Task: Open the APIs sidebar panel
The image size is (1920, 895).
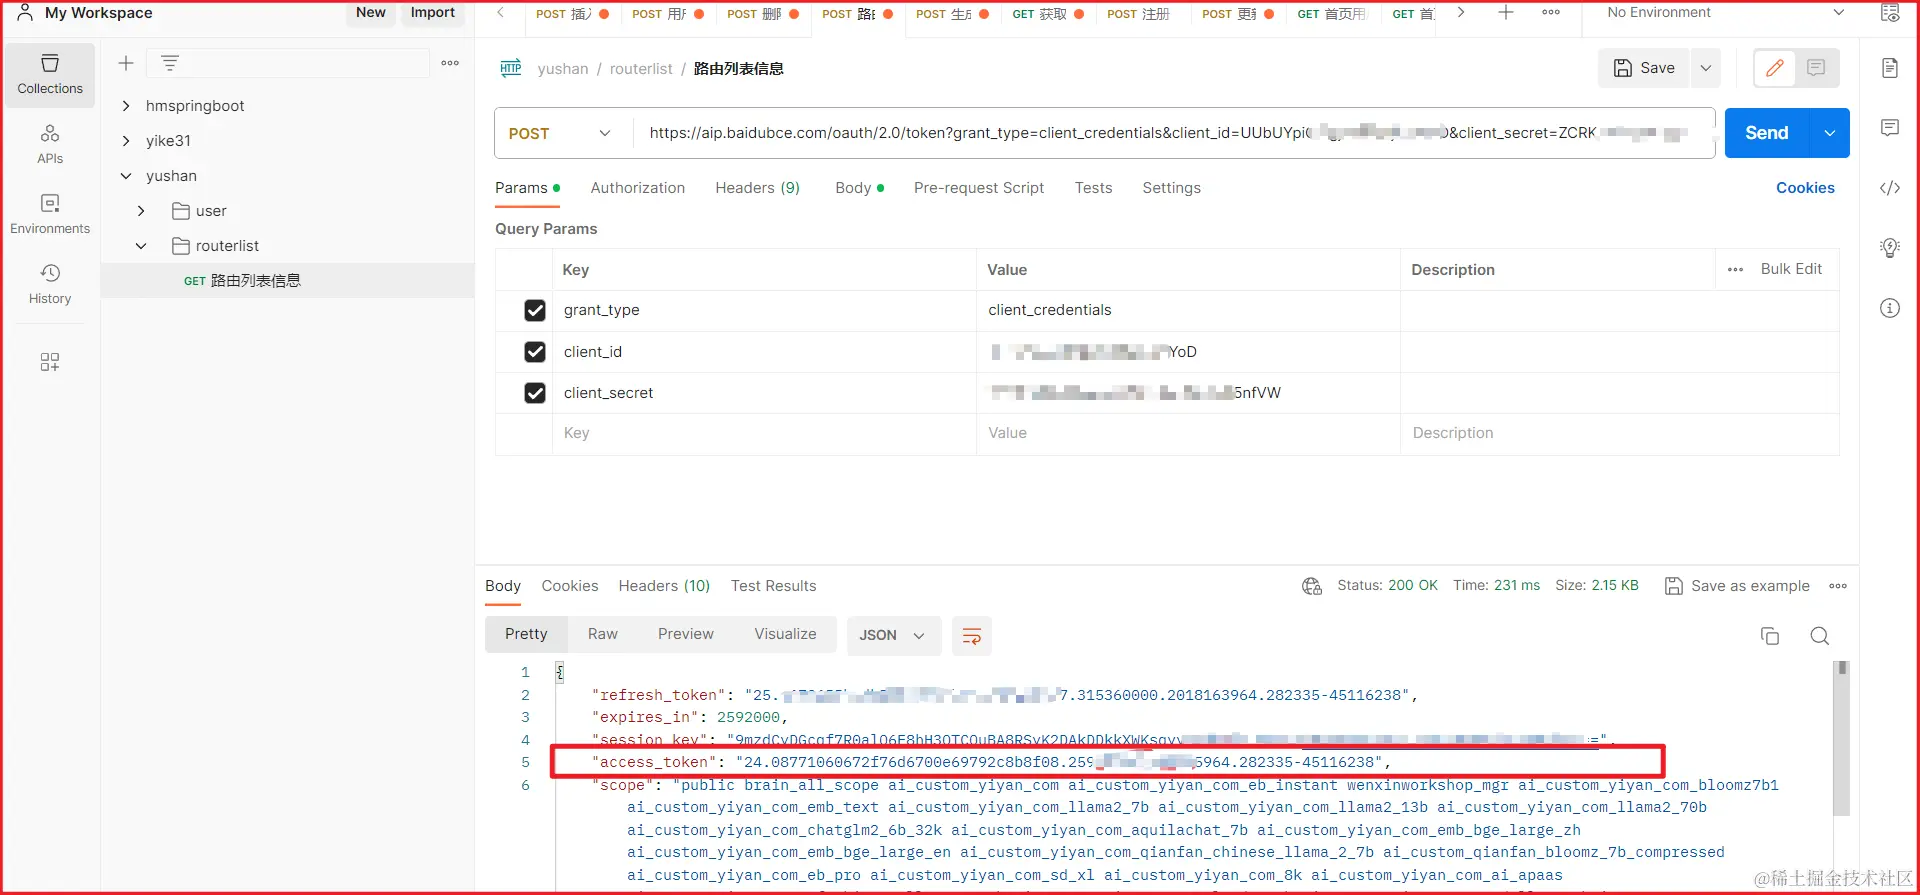Action: coord(50,144)
